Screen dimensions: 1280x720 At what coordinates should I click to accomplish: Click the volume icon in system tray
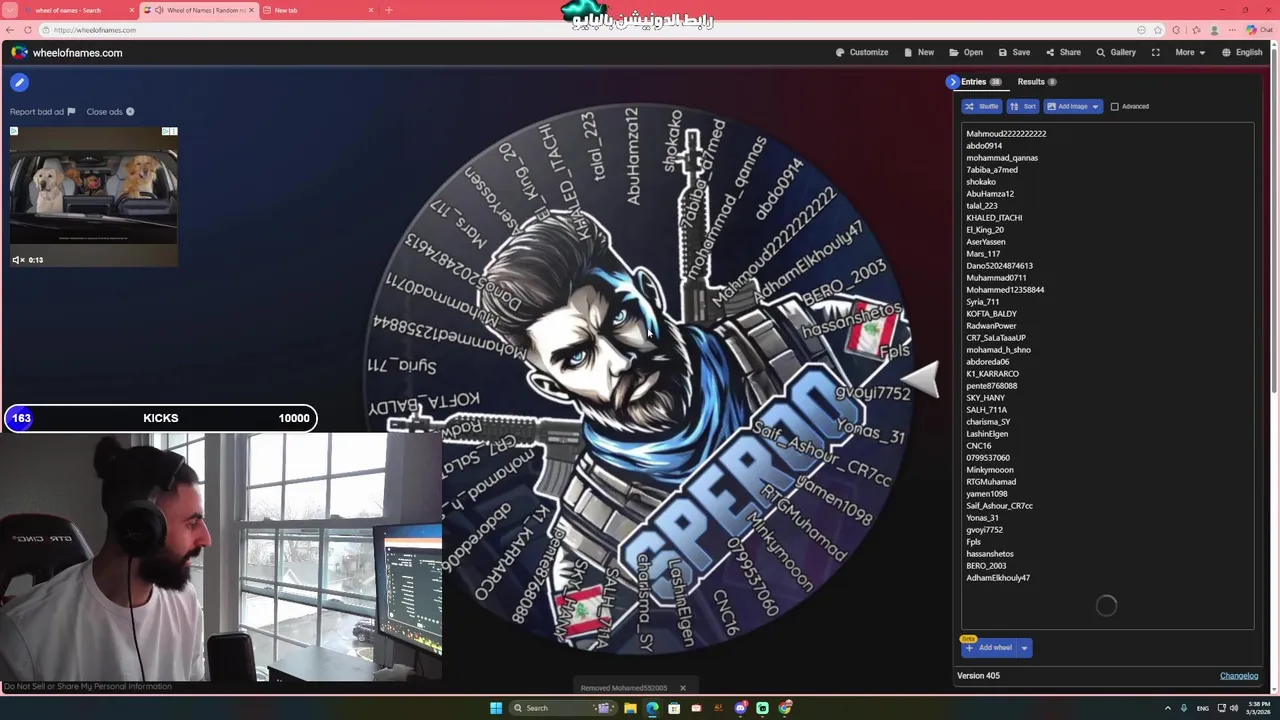coord(1235,708)
